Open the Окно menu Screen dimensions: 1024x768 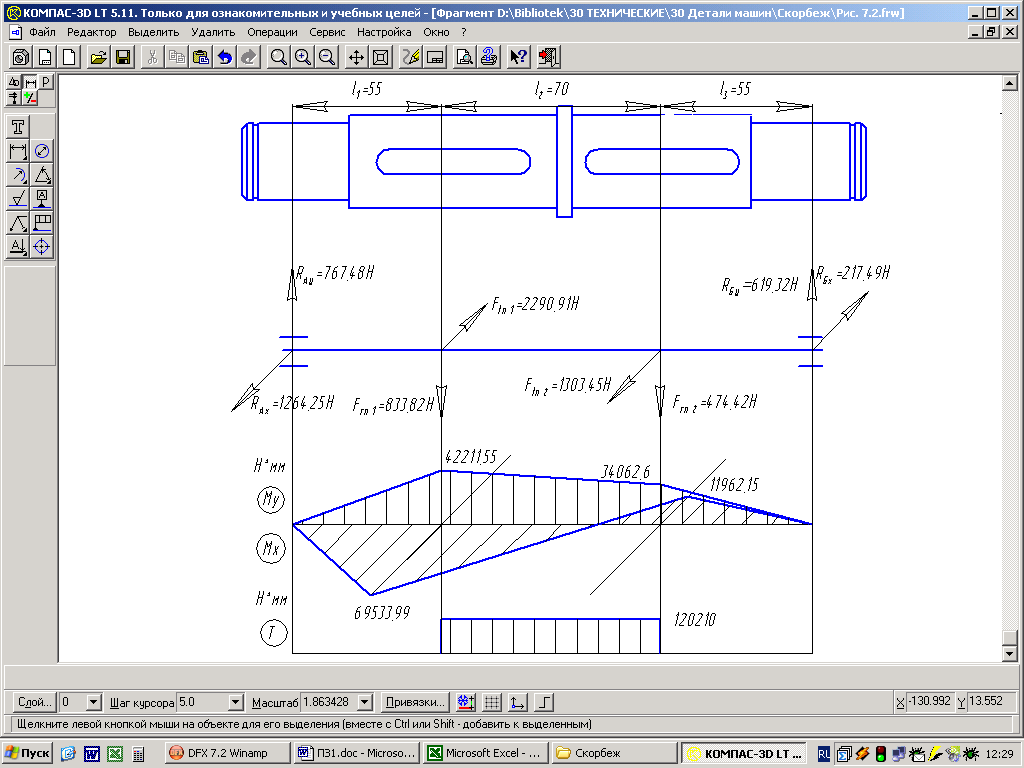(x=436, y=32)
